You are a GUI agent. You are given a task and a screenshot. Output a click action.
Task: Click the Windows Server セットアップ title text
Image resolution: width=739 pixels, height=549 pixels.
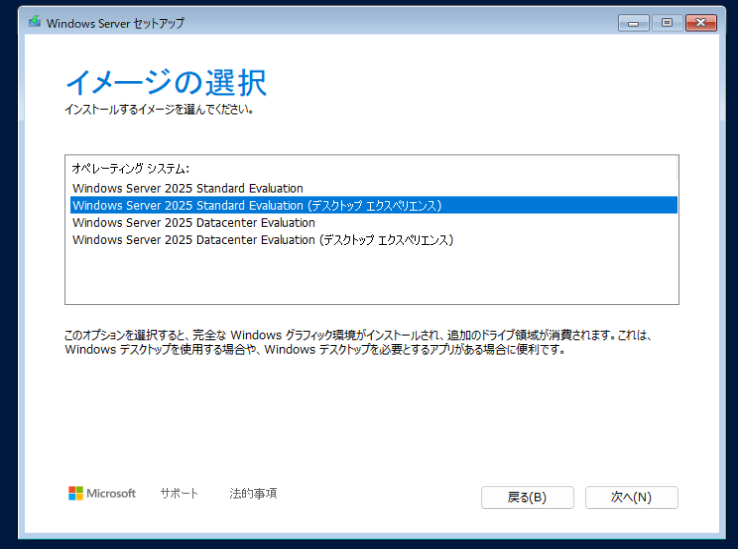click(x=115, y=23)
